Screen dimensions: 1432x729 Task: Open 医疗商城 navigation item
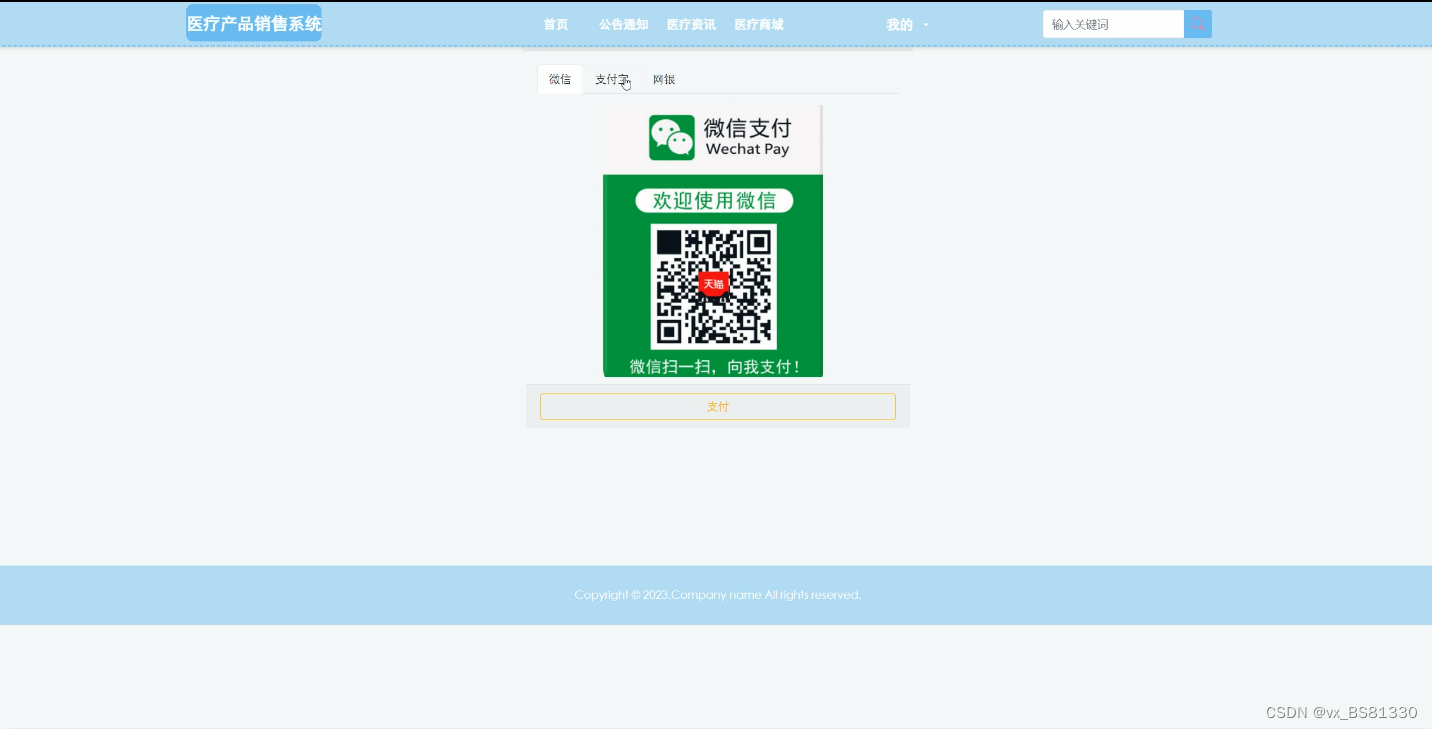(x=759, y=25)
